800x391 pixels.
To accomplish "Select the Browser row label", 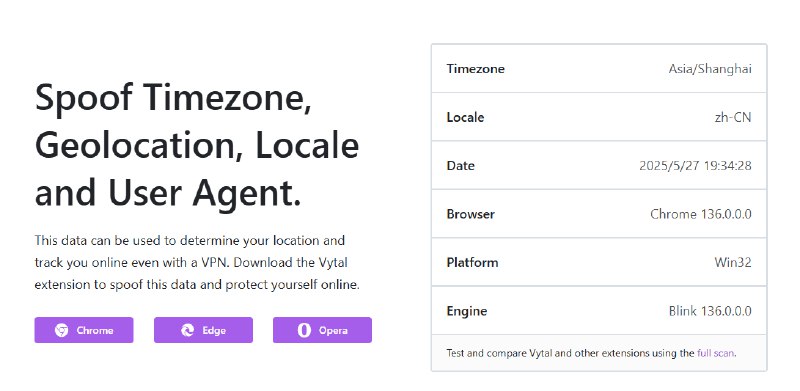I will pyautogui.click(x=470, y=214).
